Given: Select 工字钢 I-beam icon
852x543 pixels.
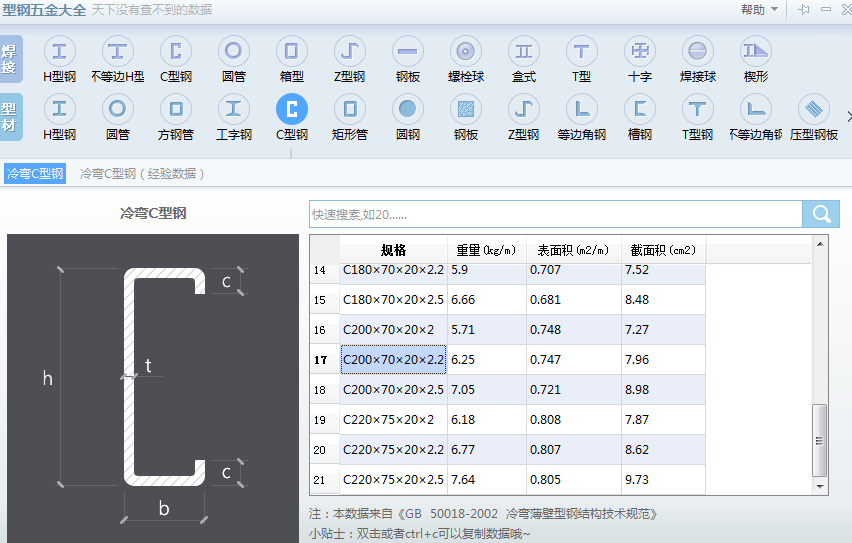Looking at the screenshot, I should [234, 109].
